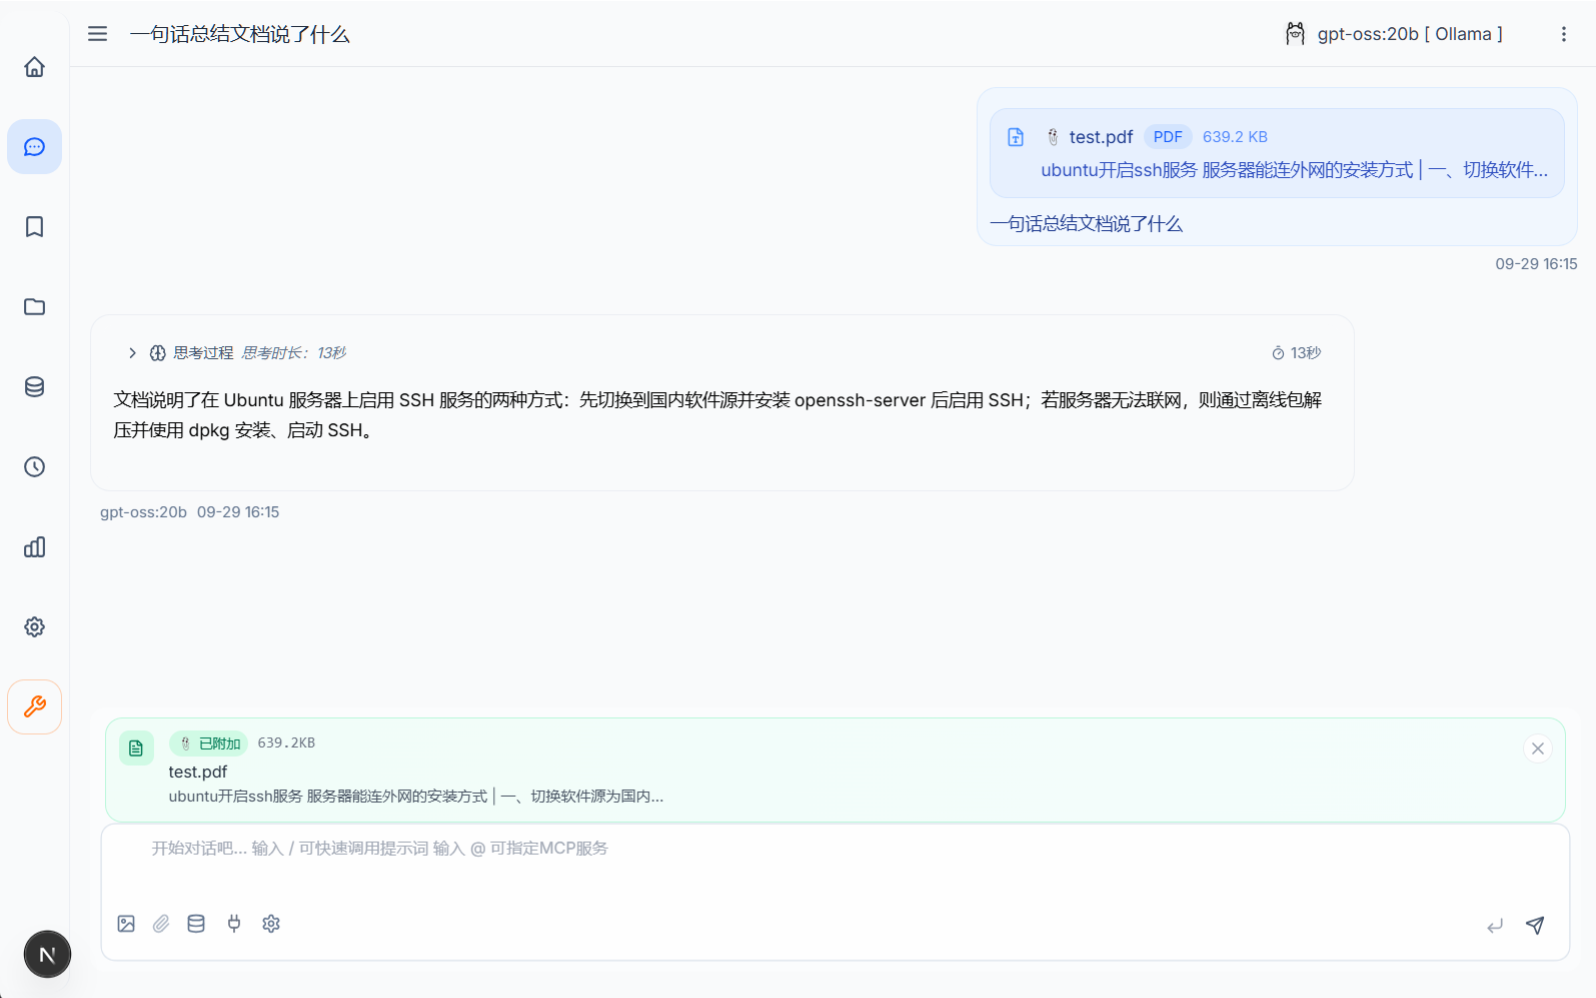Screen dimensions: 1596x998
Task: Open bookmarks from the sidebar
Action: click(34, 227)
